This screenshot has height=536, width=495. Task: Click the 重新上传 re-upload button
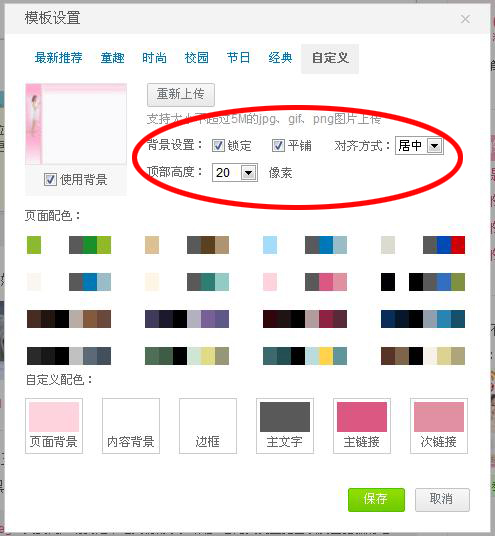[181, 95]
